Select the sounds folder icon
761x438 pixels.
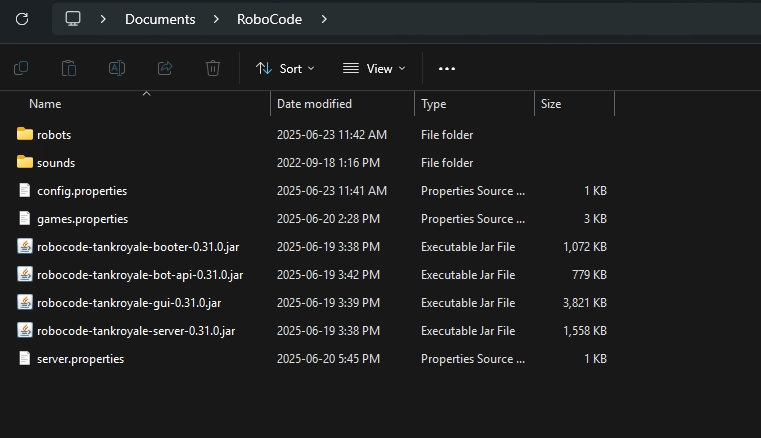pos(25,162)
